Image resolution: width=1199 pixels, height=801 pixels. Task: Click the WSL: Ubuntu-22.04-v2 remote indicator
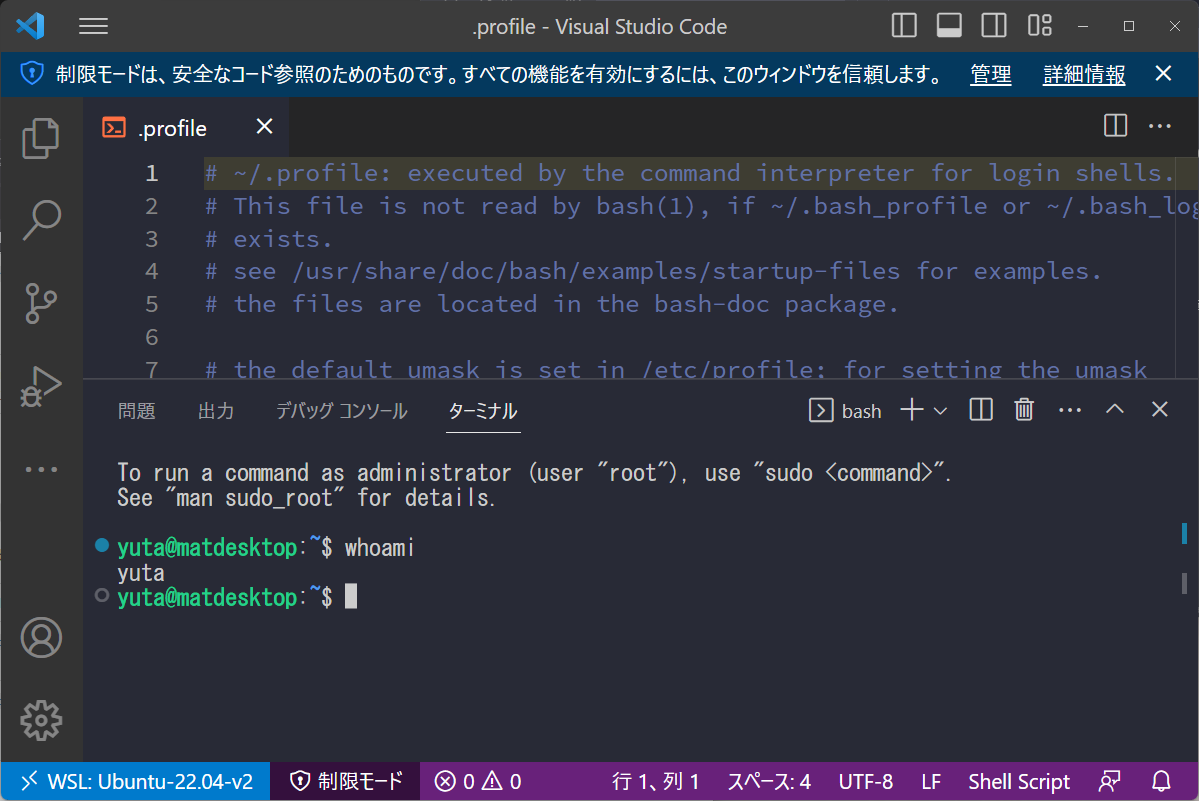point(135,781)
